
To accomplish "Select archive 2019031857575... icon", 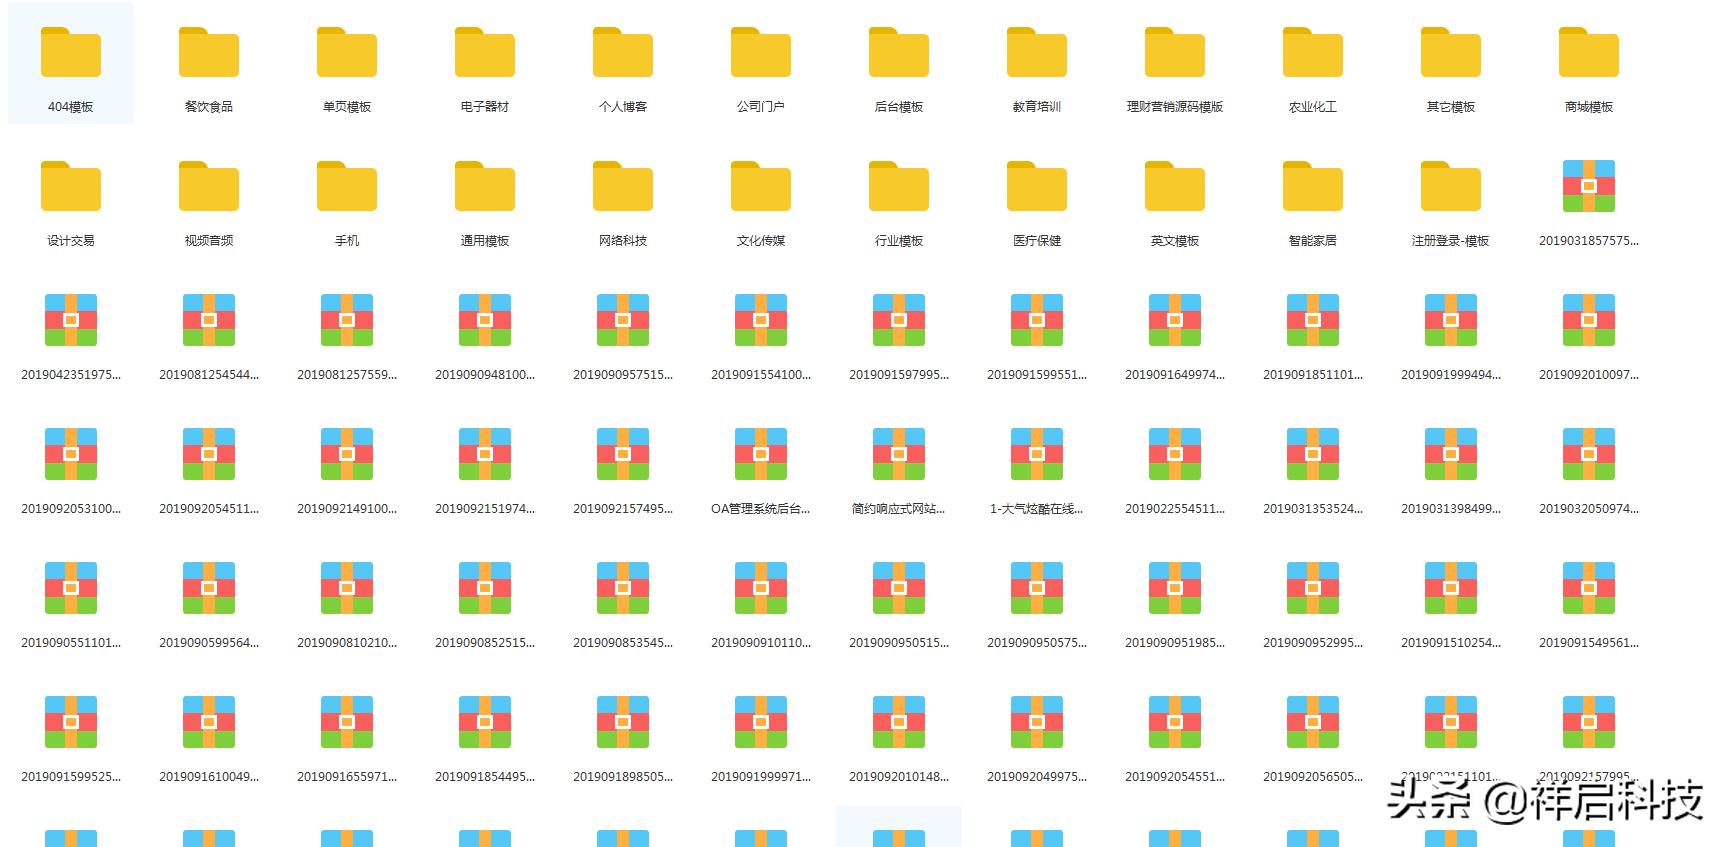I will pos(1589,186).
